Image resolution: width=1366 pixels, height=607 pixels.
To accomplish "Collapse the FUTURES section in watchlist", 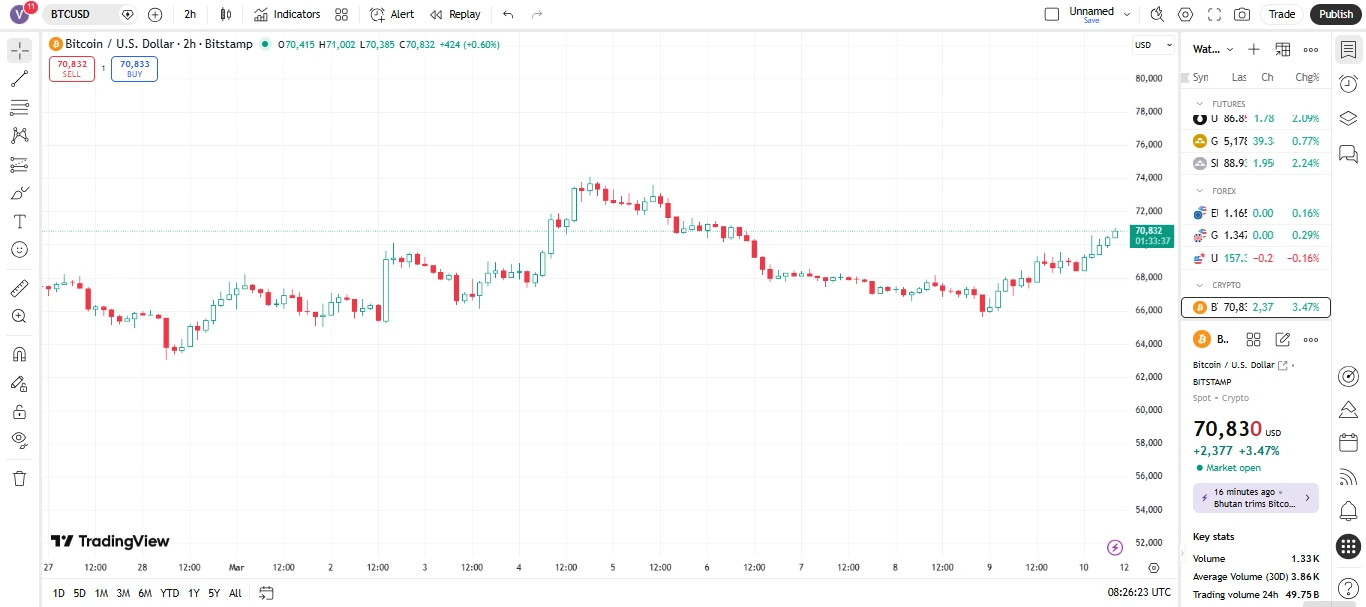I will (x=1198, y=104).
